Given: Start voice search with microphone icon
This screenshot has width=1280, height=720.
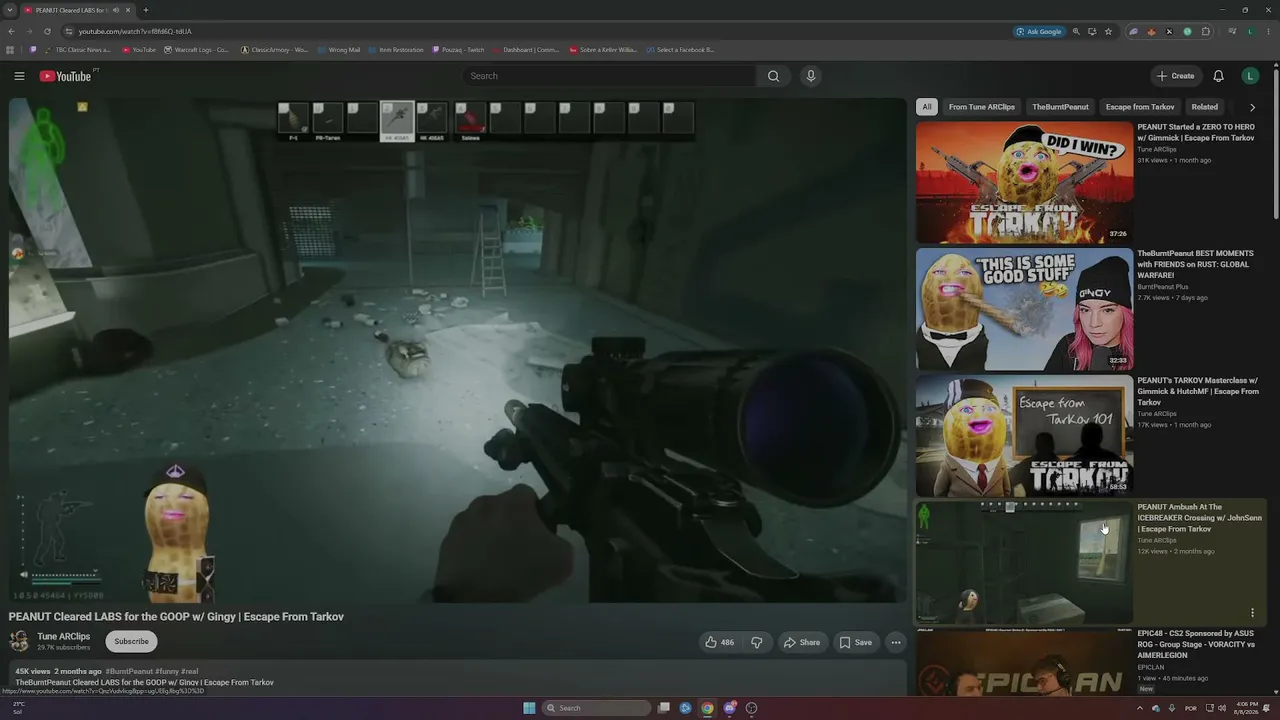Looking at the screenshot, I should [811, 76].
